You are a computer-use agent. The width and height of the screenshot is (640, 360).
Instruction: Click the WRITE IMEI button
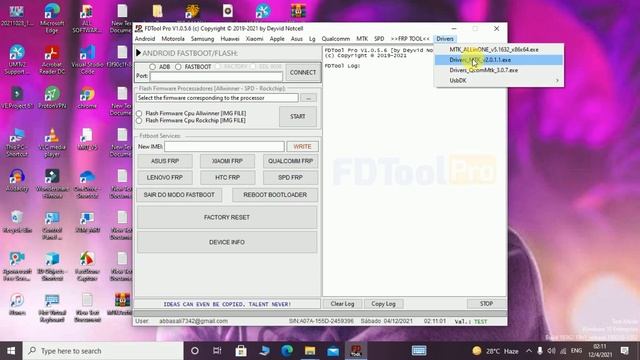click(x=302, y=147)
